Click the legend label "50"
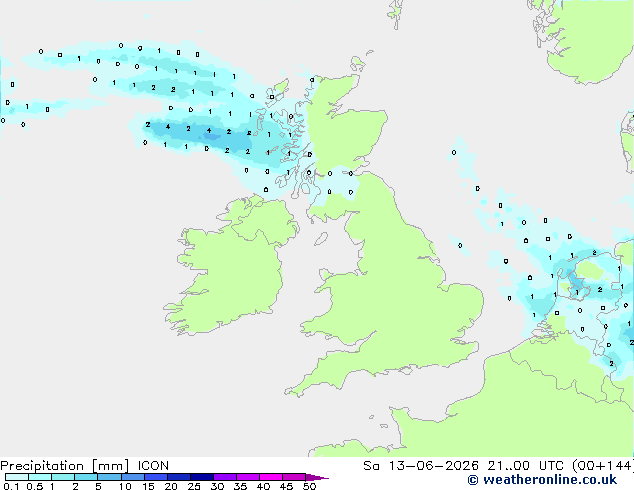Screen dimensions: 634x490 [309, 486]
